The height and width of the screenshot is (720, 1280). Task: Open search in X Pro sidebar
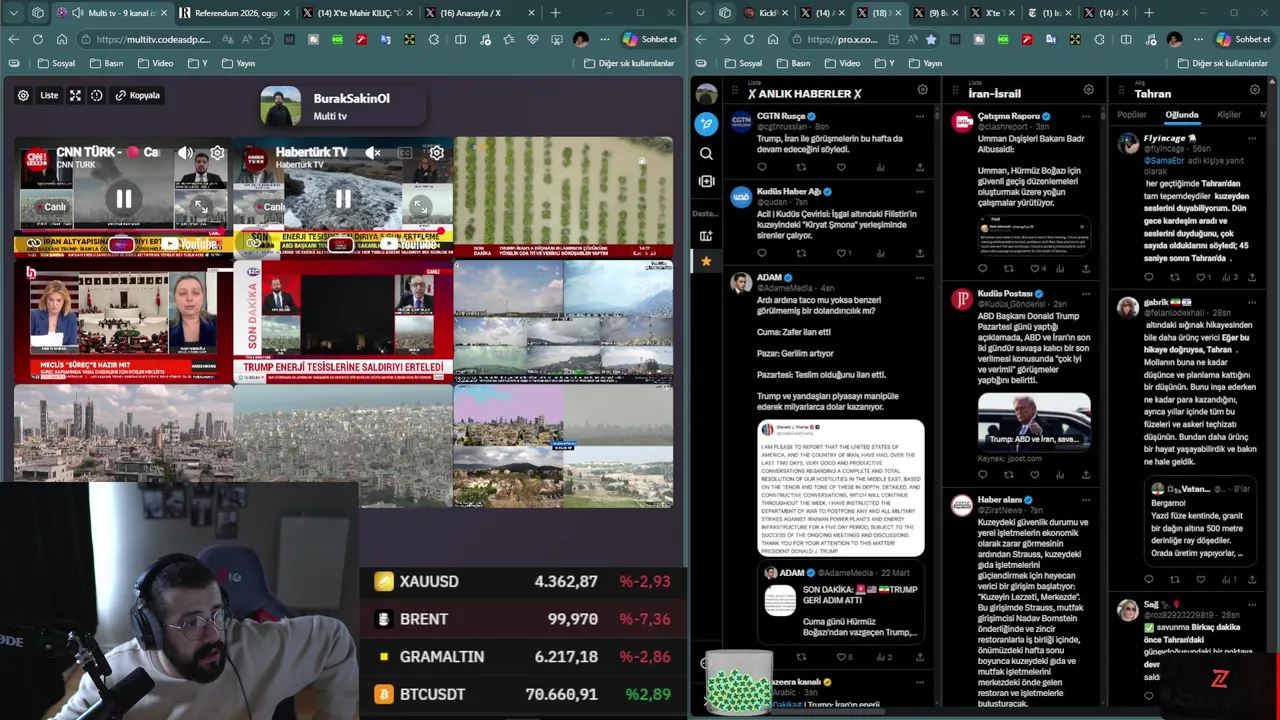(x=706, y=154)
